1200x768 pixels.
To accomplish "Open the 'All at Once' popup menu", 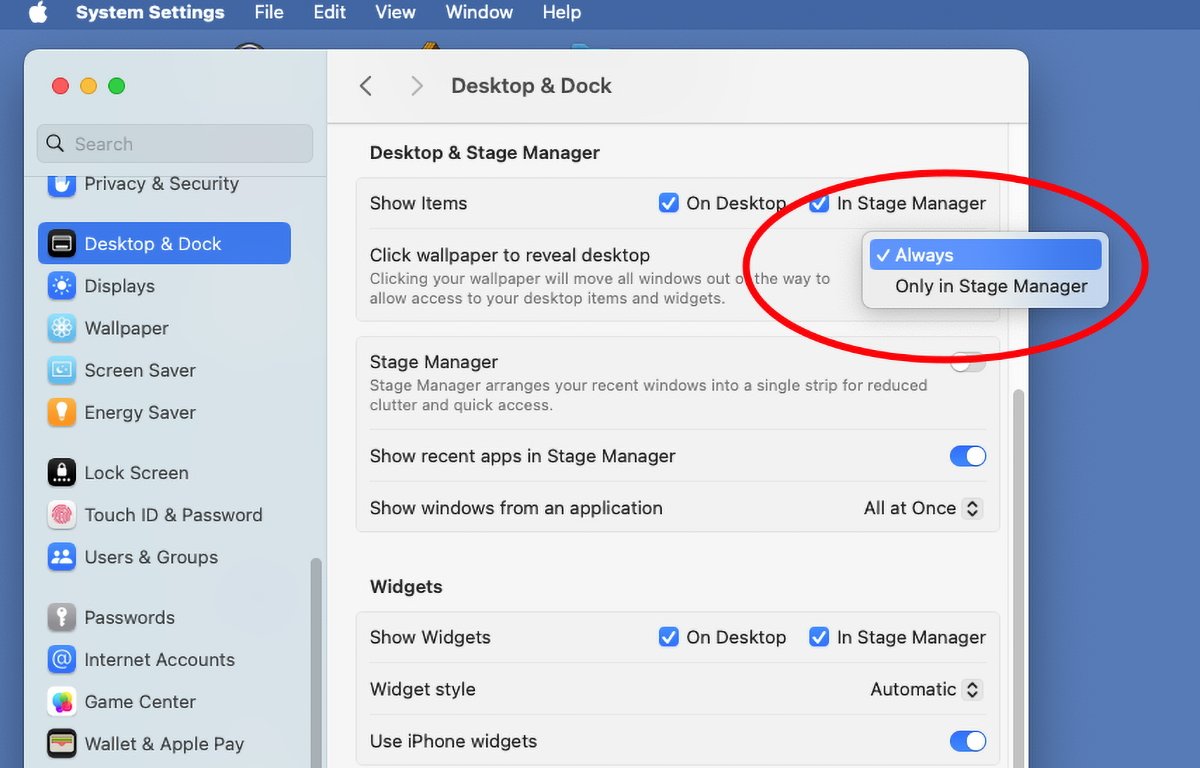I will (x=922, y=508).
